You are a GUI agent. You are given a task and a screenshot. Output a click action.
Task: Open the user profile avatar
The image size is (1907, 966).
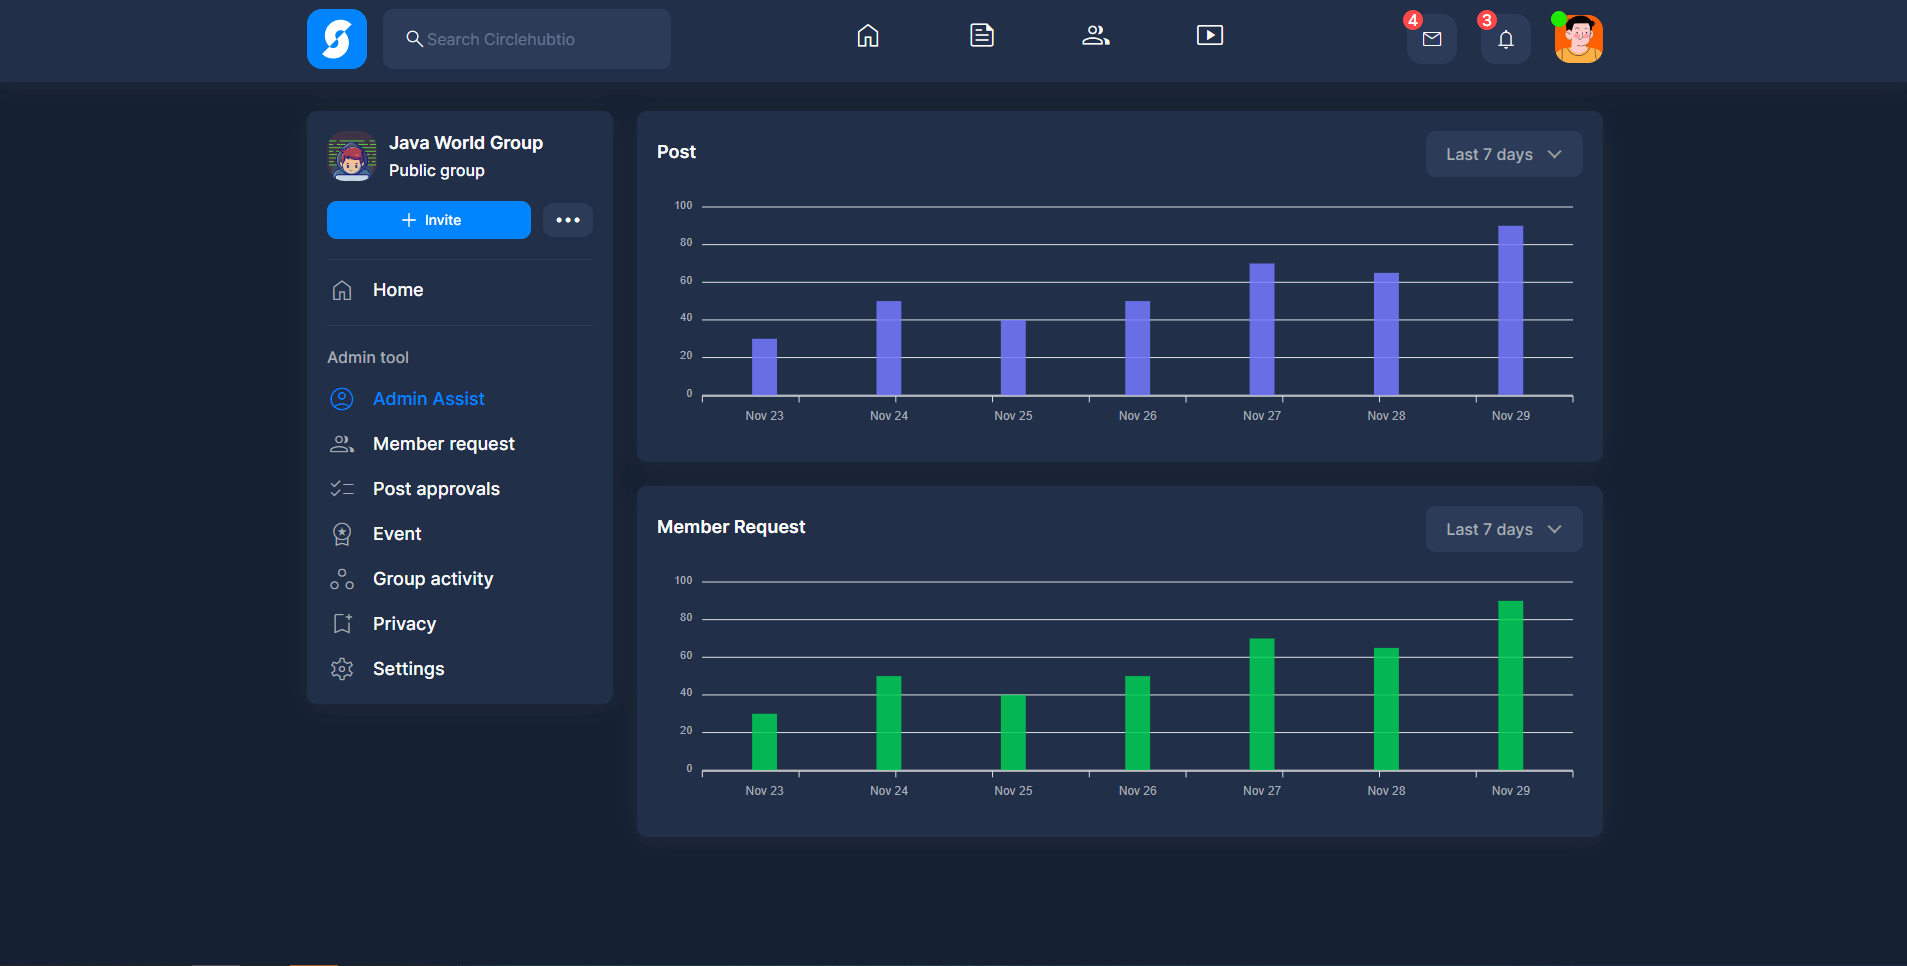pyautogui.click(x=1579, y=39)
